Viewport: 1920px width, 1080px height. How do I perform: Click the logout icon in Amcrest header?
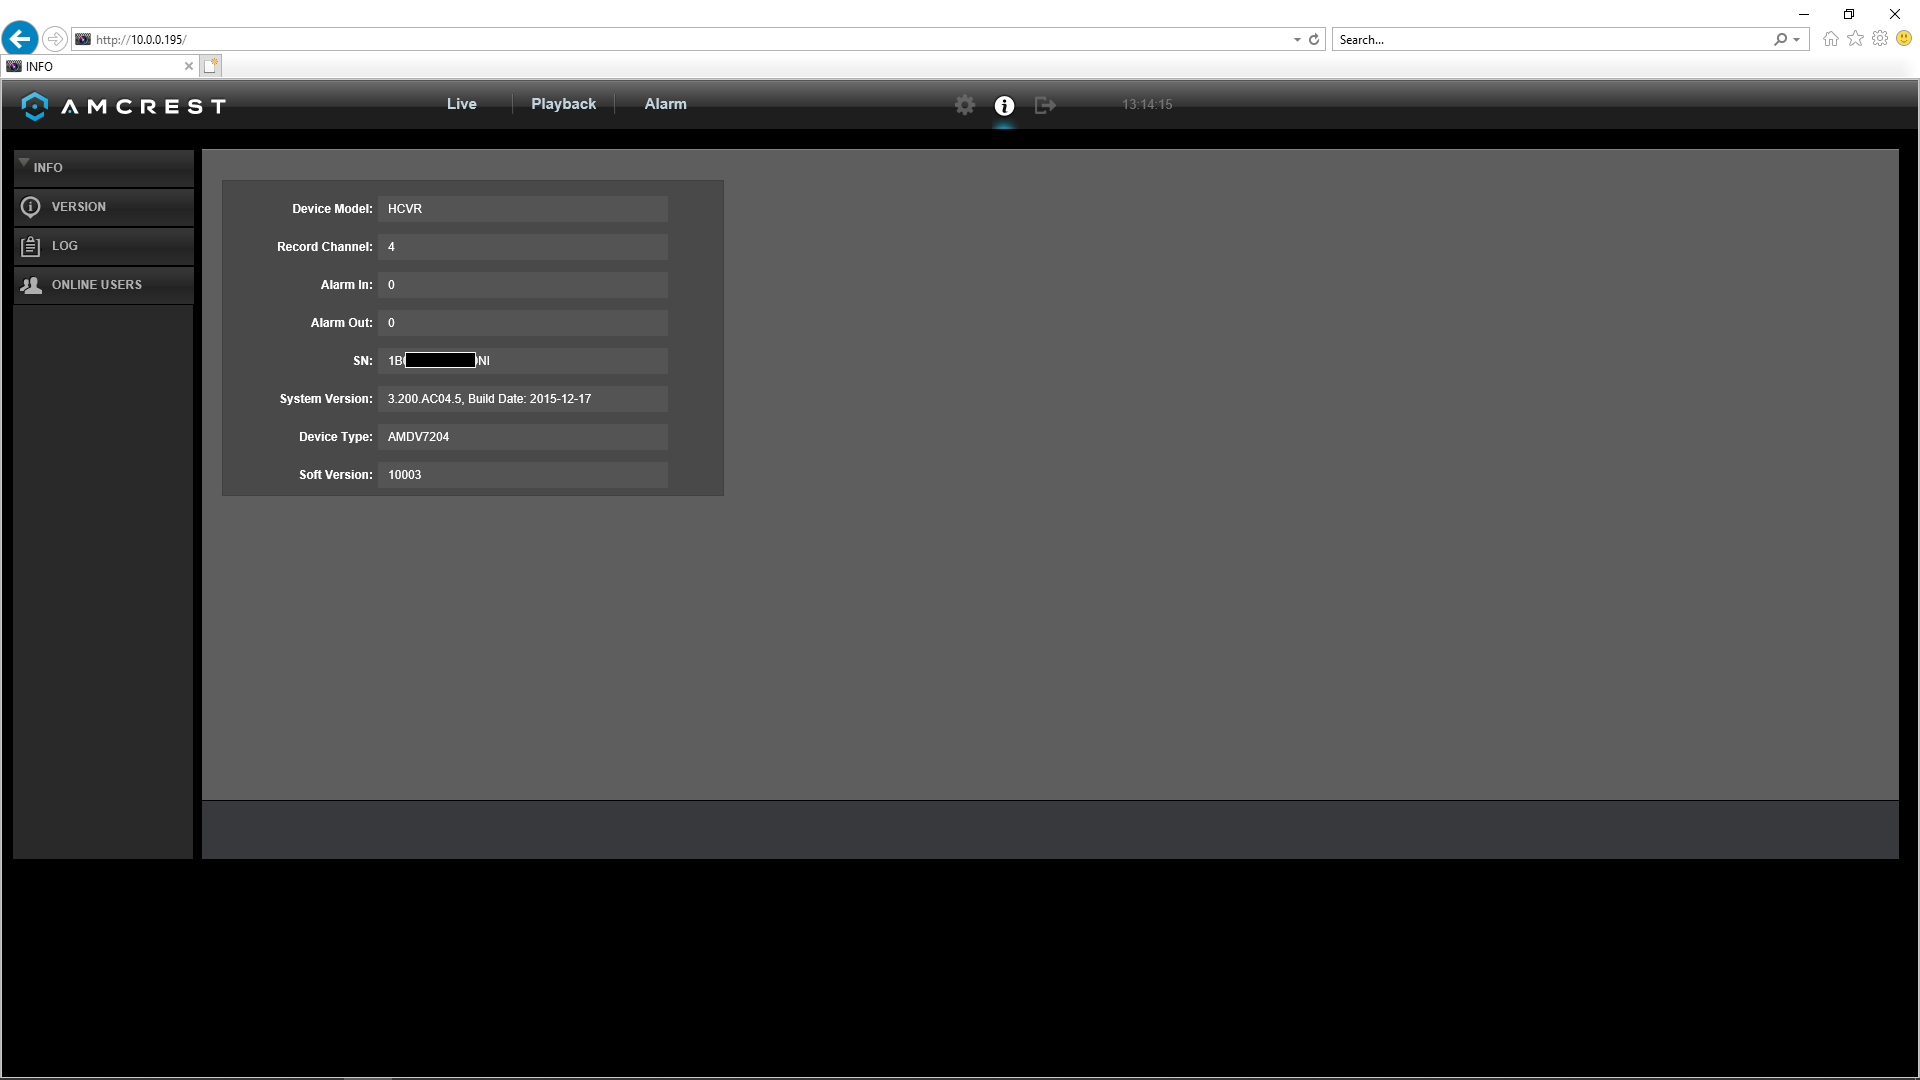(1045, 105)
